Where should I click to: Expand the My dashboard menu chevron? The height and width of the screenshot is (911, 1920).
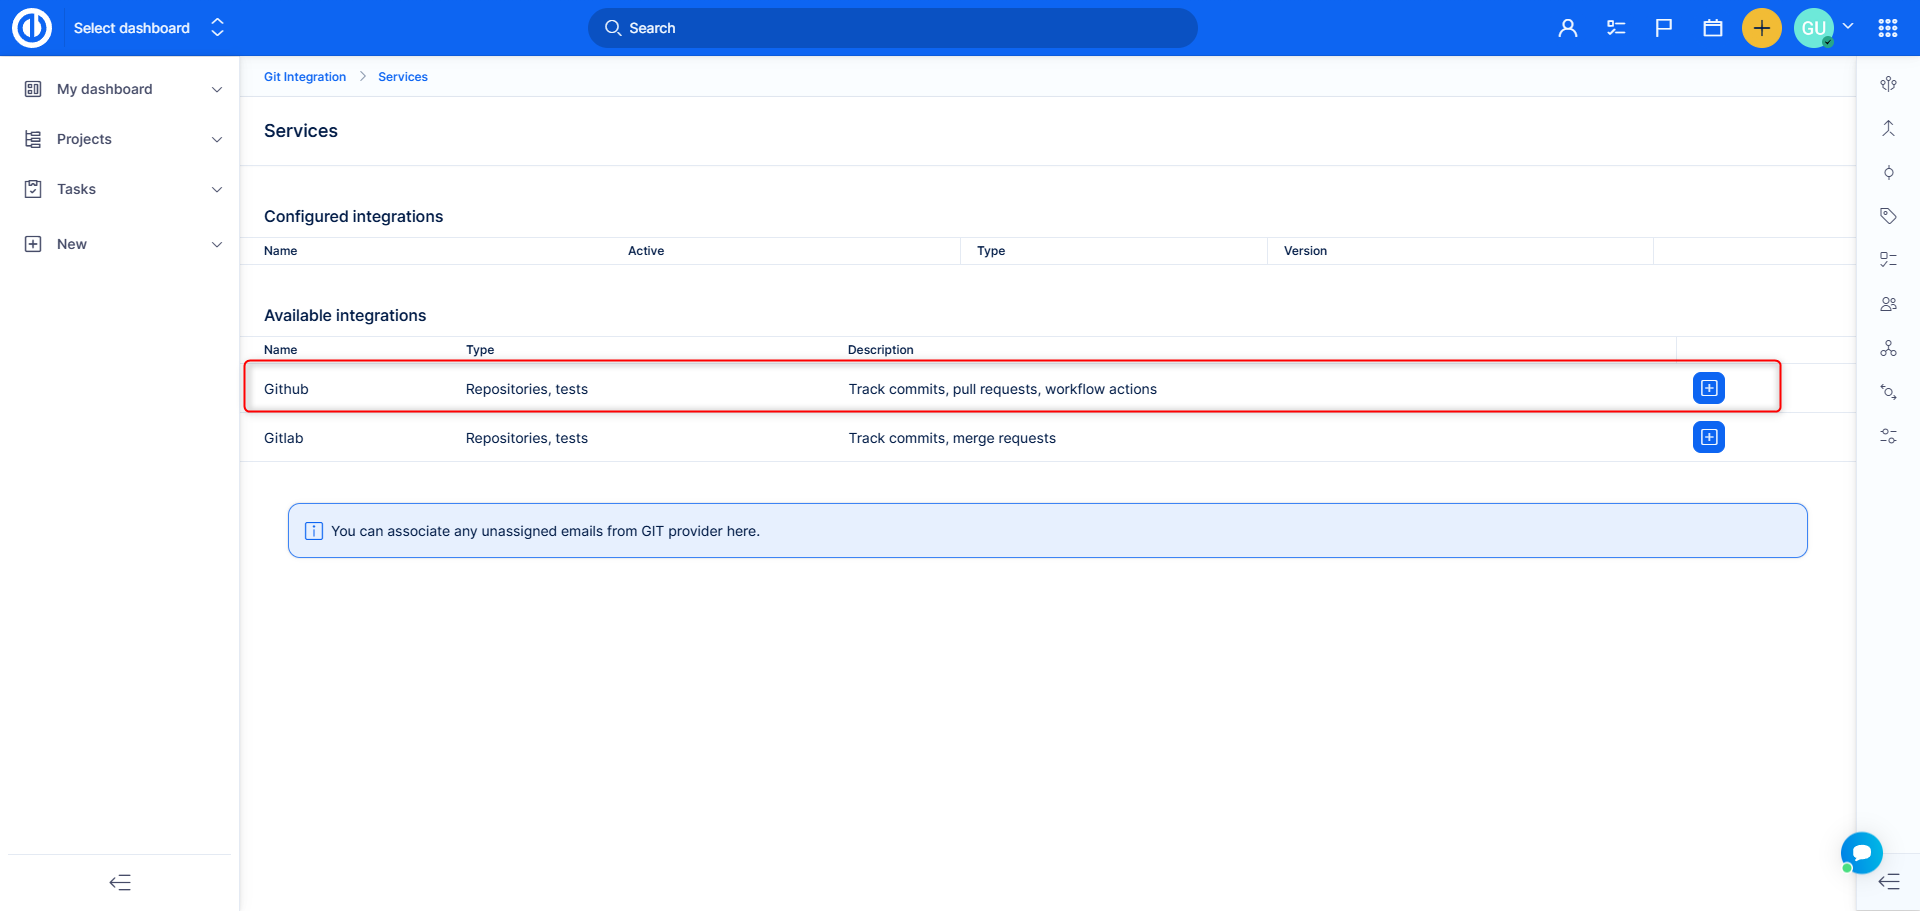click(217, 90)
